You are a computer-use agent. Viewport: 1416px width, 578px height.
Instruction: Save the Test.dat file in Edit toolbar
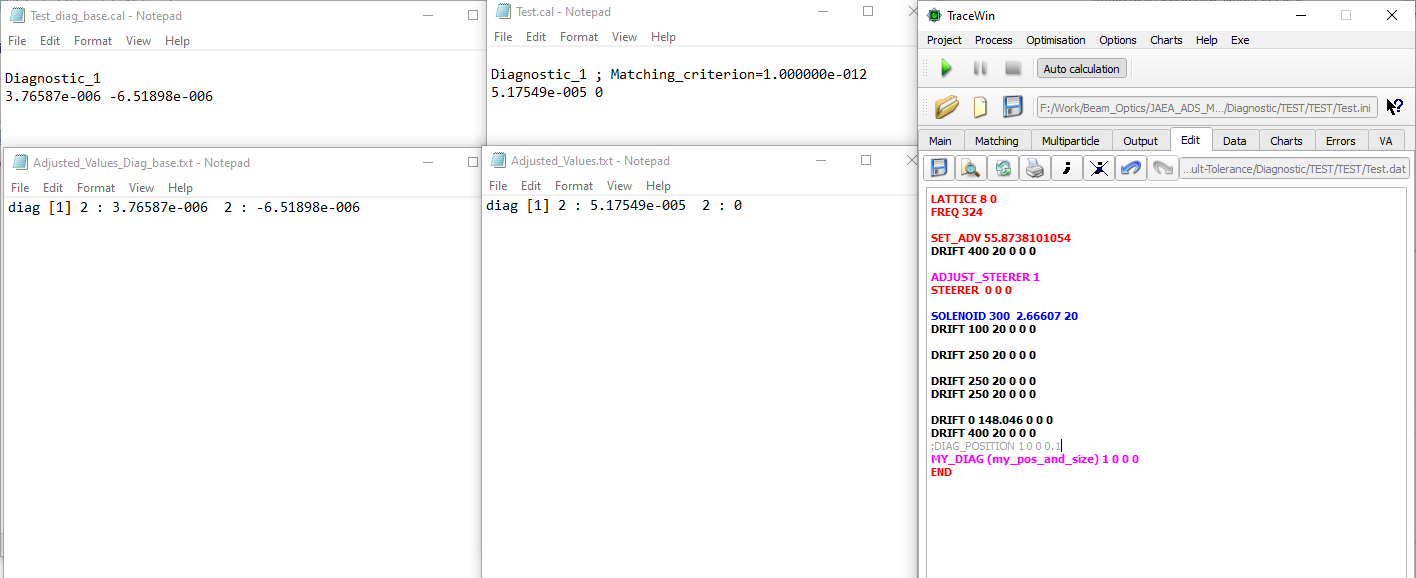coord(939,168)
